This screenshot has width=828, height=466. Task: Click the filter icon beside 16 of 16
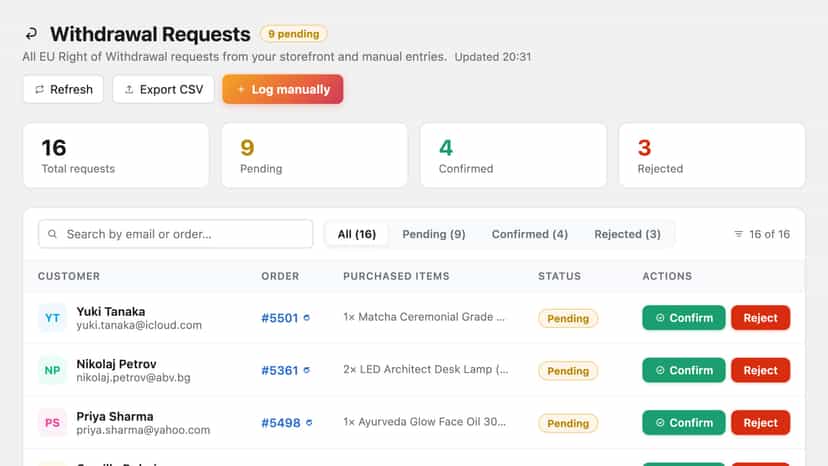point(738,234)
